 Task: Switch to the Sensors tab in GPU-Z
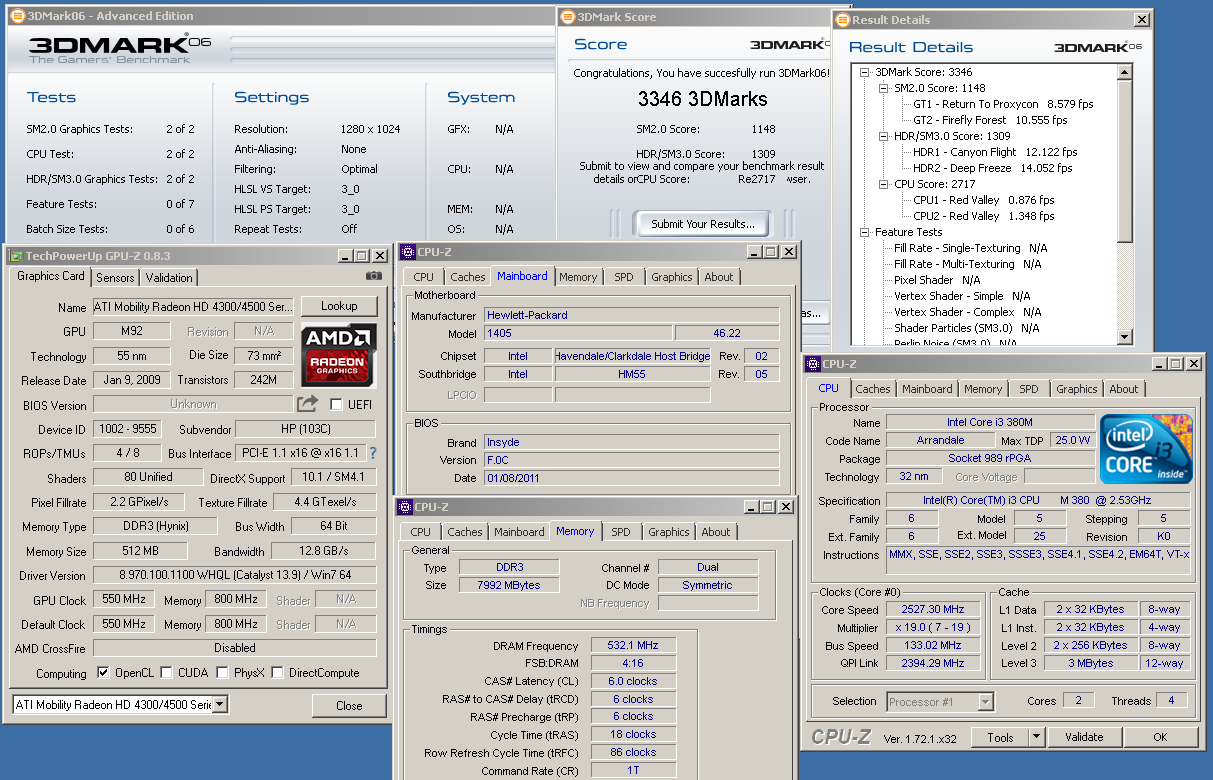[x=115, y=278]
